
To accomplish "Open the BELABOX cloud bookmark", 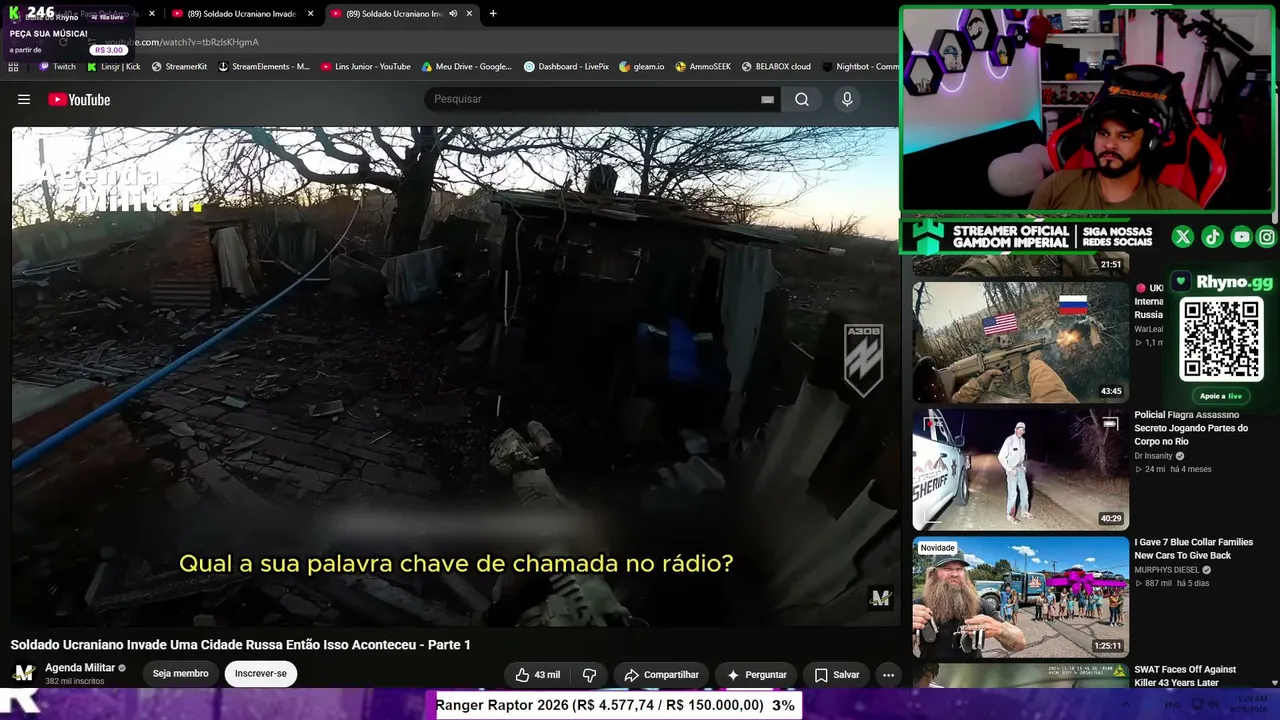I will [776, 67].
